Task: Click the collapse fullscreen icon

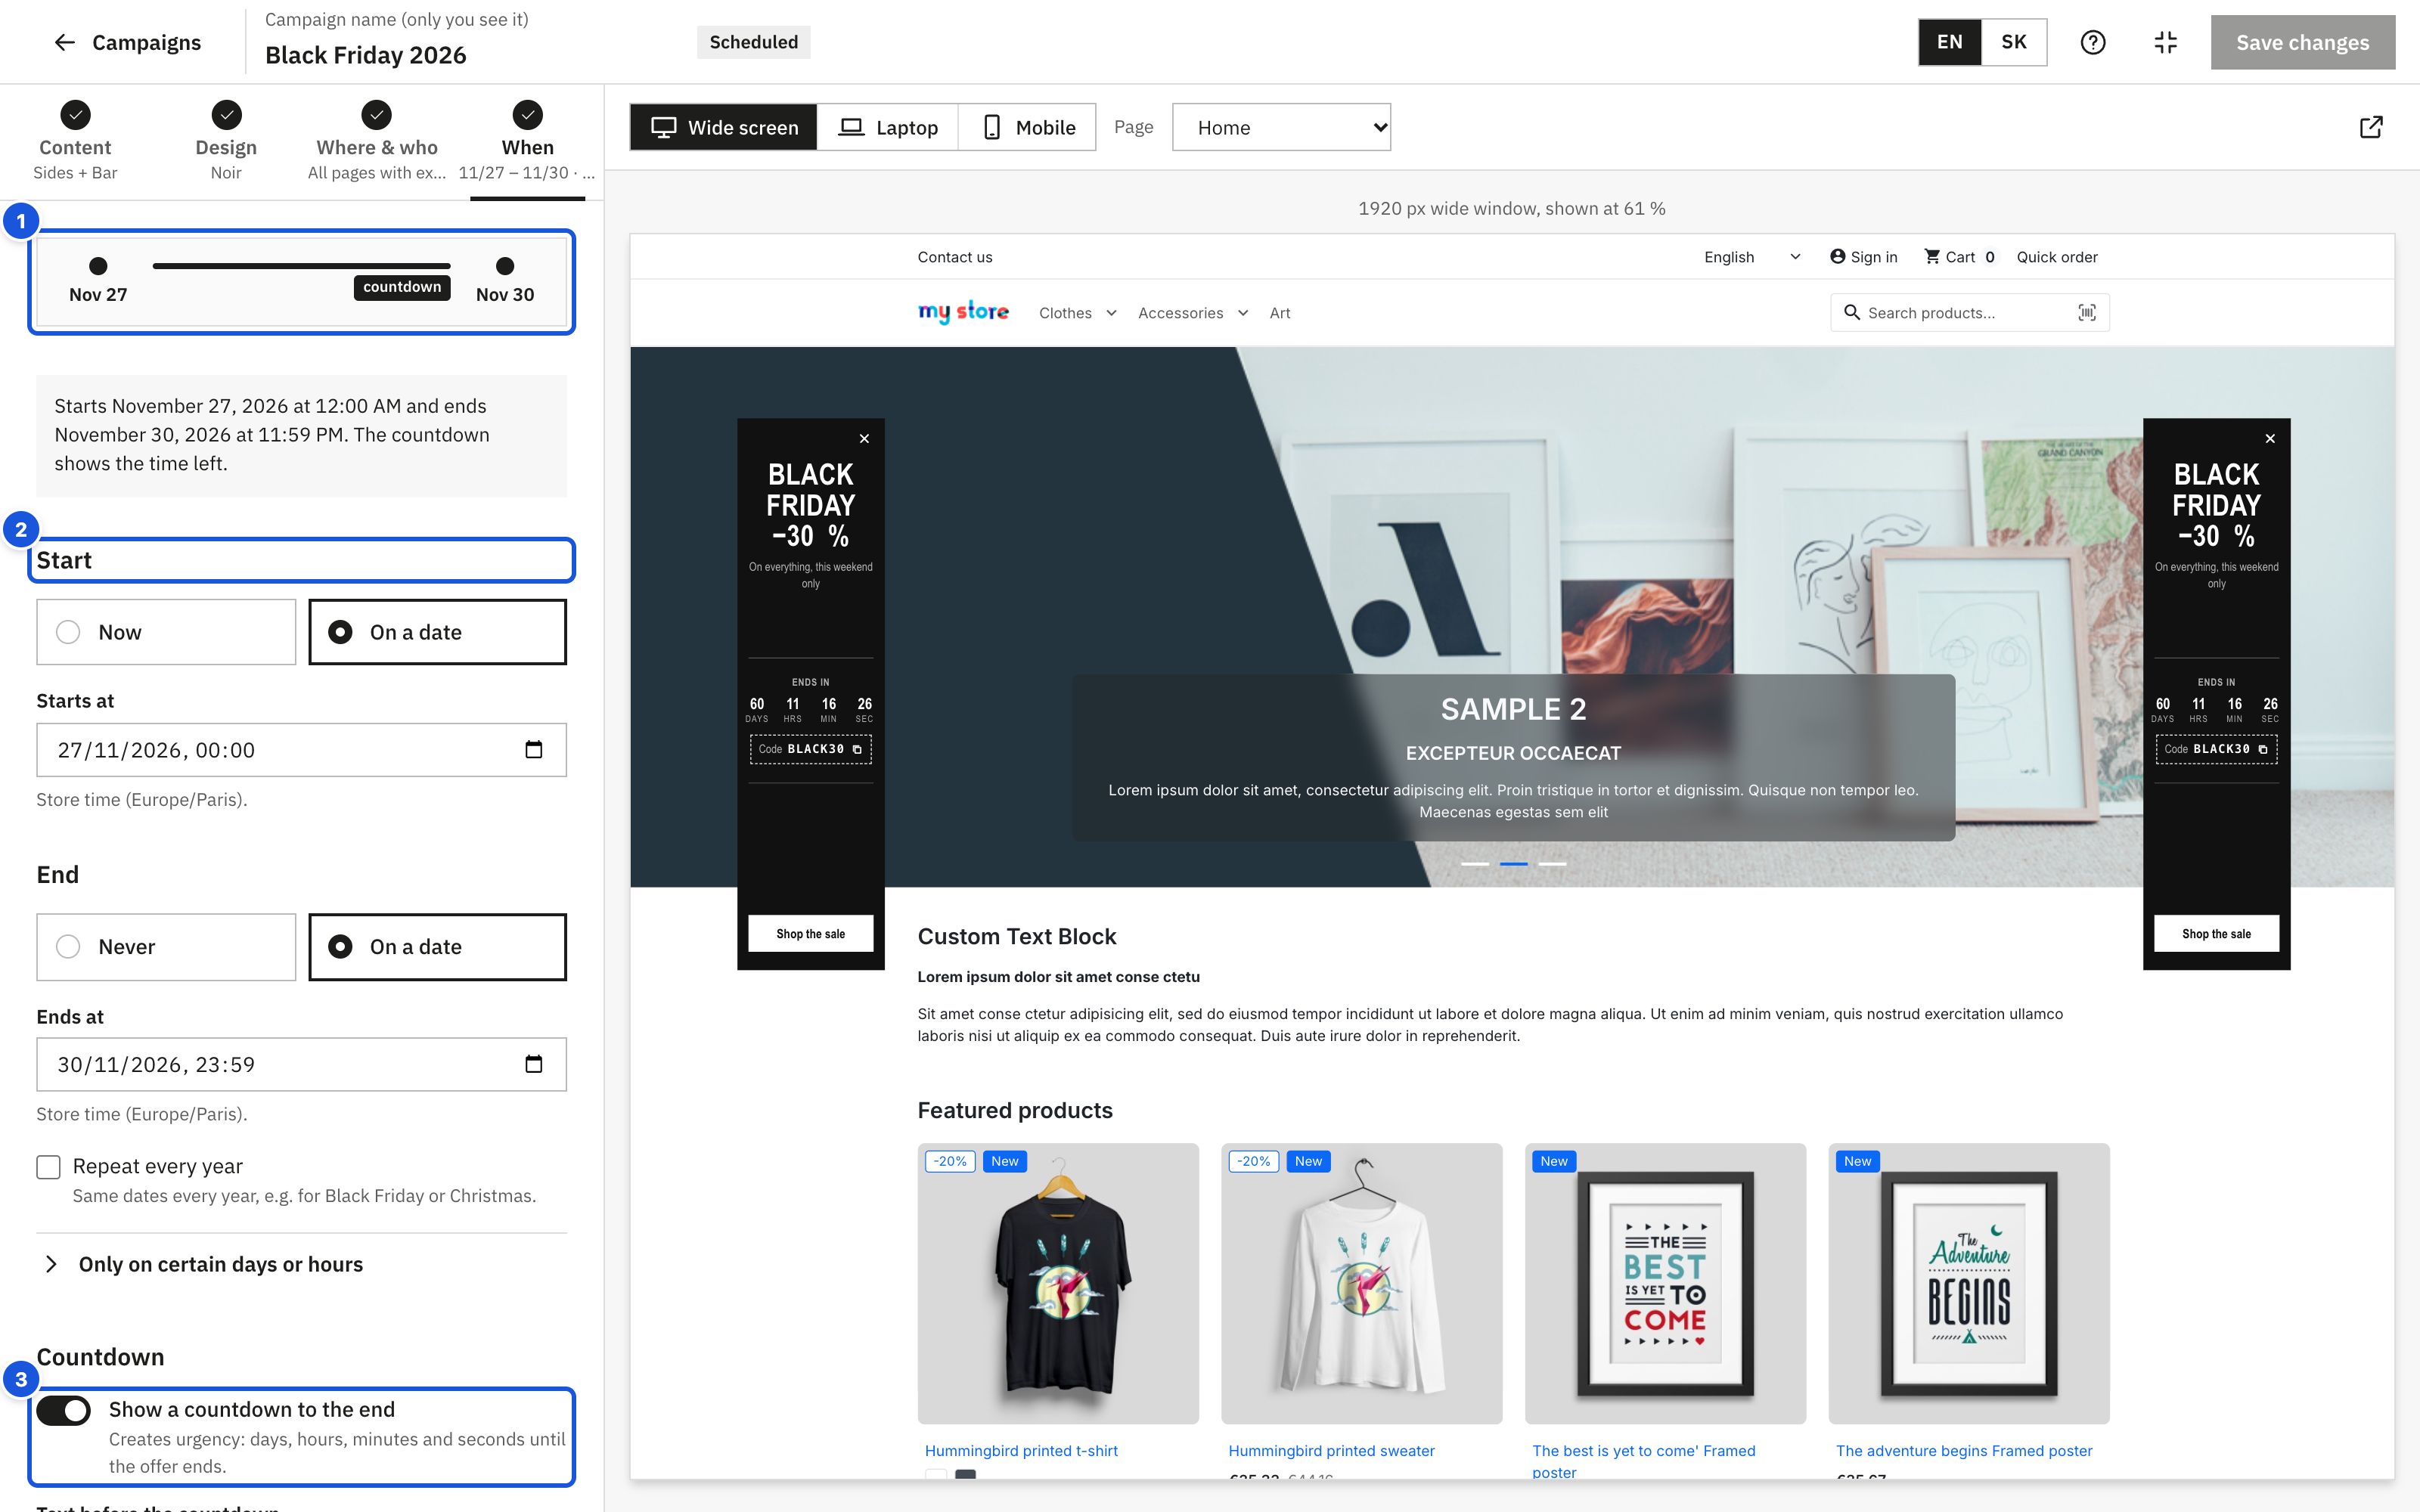Action: [x=2165, y=42]
